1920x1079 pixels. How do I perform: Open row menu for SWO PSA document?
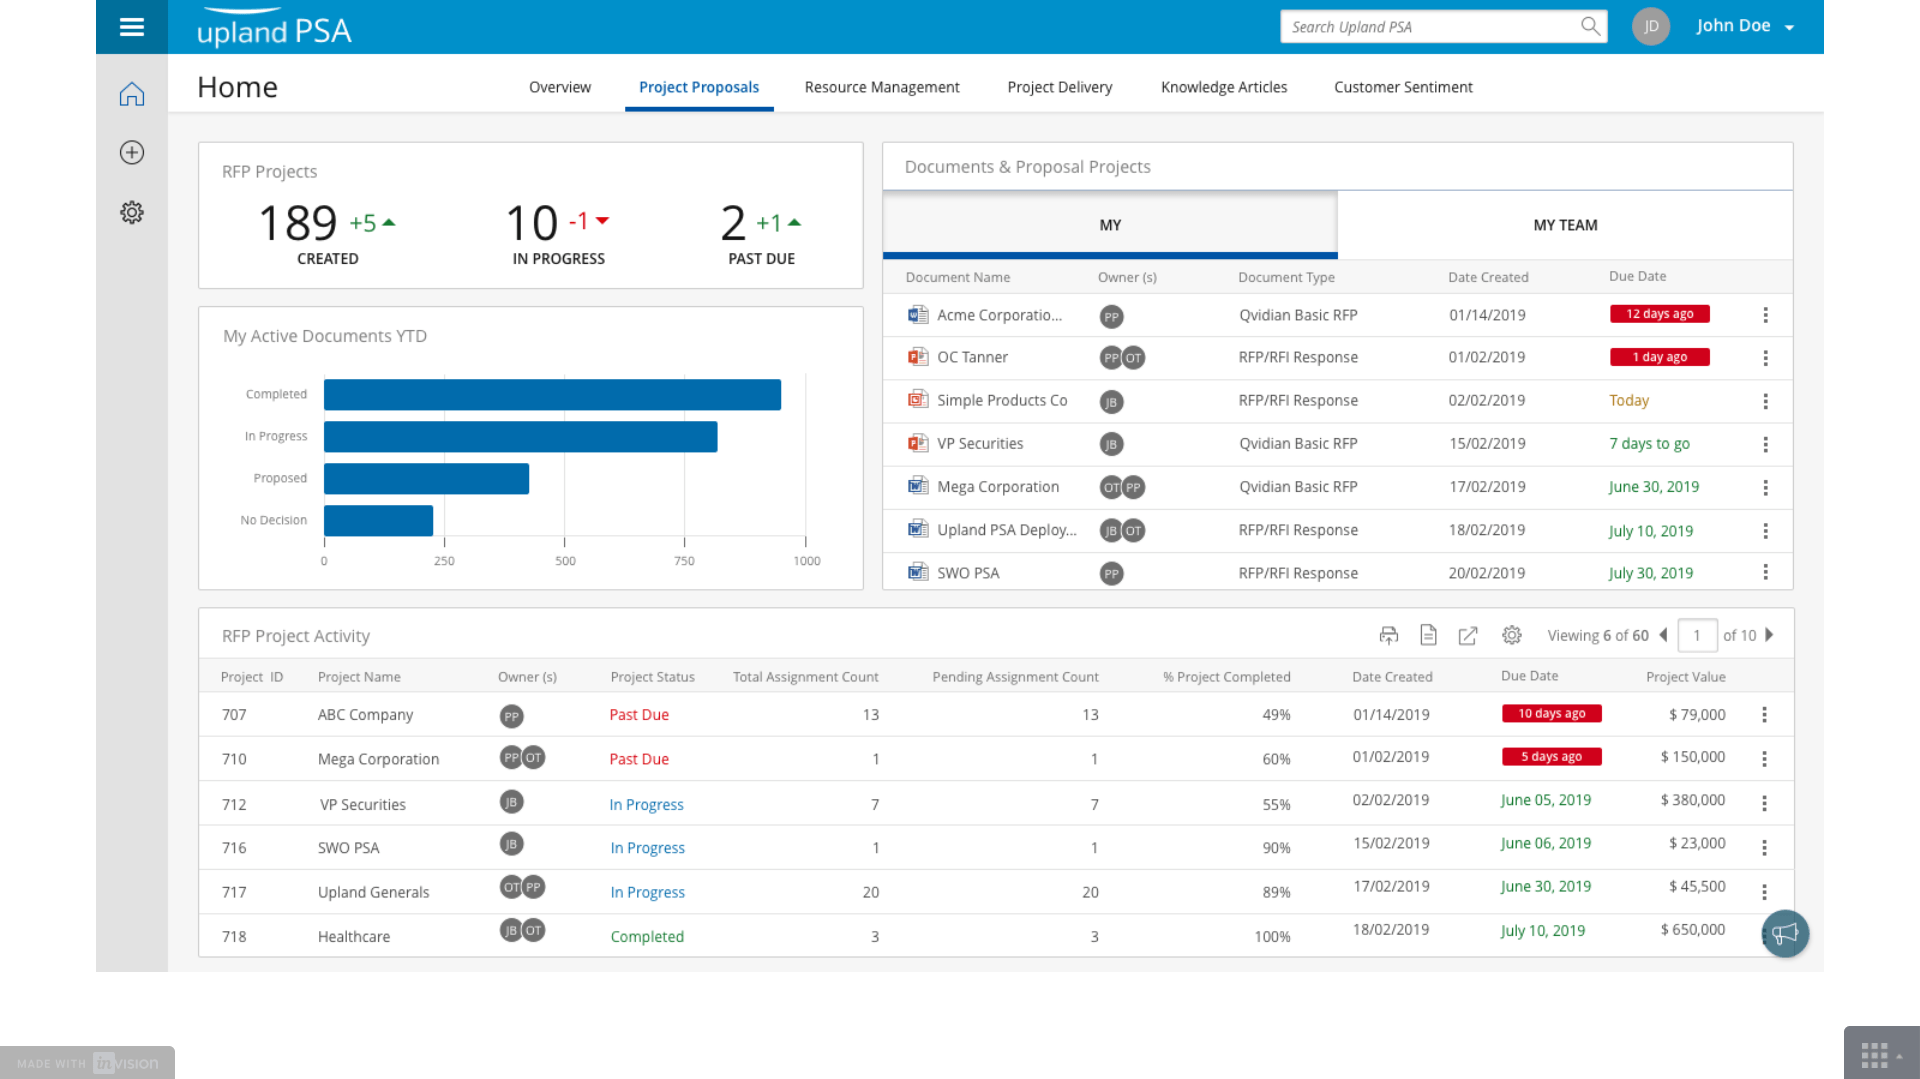[x=1766, y=572]
